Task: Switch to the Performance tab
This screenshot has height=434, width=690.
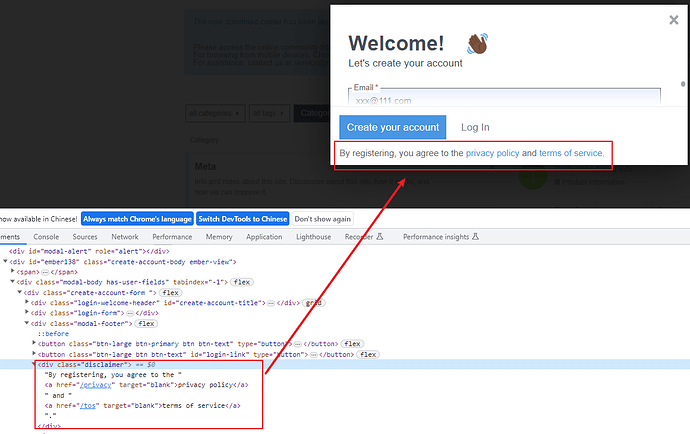Action: click(172, 237)
